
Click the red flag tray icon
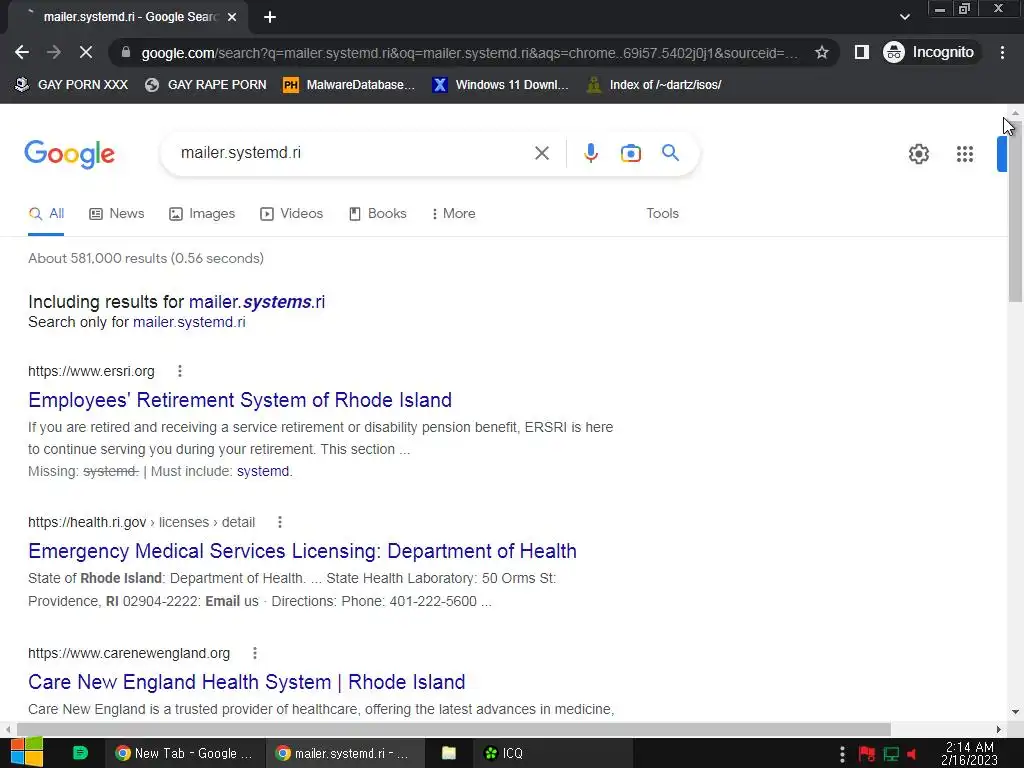pyautogui.click(x=867, y=754)
